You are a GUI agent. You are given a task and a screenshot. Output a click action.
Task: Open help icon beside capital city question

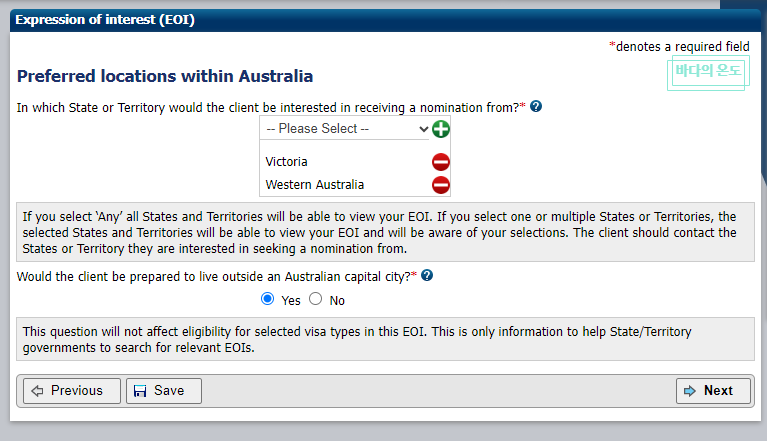427,275
